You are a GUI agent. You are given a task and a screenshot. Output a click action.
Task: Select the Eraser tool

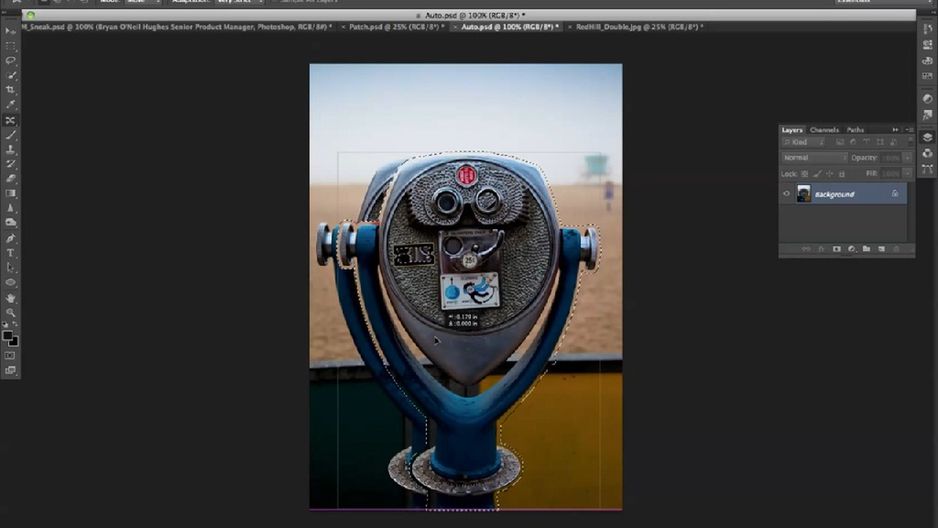pyautogui.click(x=10, y=179)
